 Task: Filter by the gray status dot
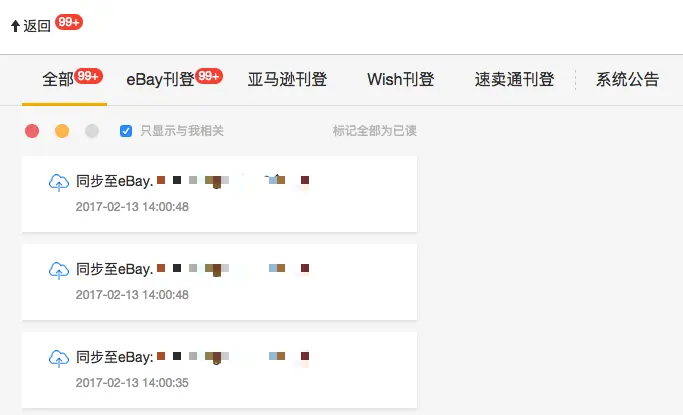point(92,131)
